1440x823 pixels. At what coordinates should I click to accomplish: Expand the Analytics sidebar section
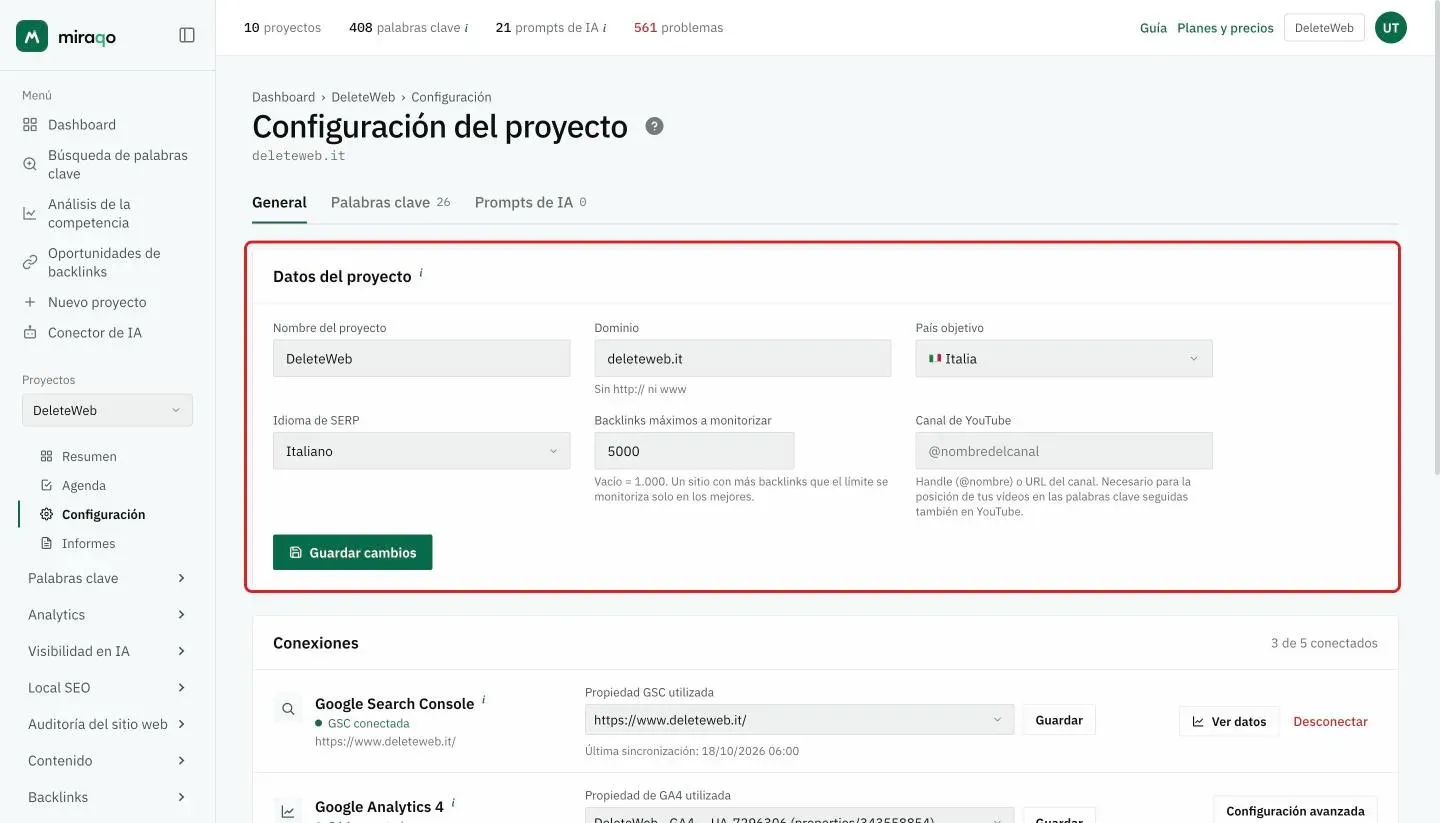pos(107,615)
